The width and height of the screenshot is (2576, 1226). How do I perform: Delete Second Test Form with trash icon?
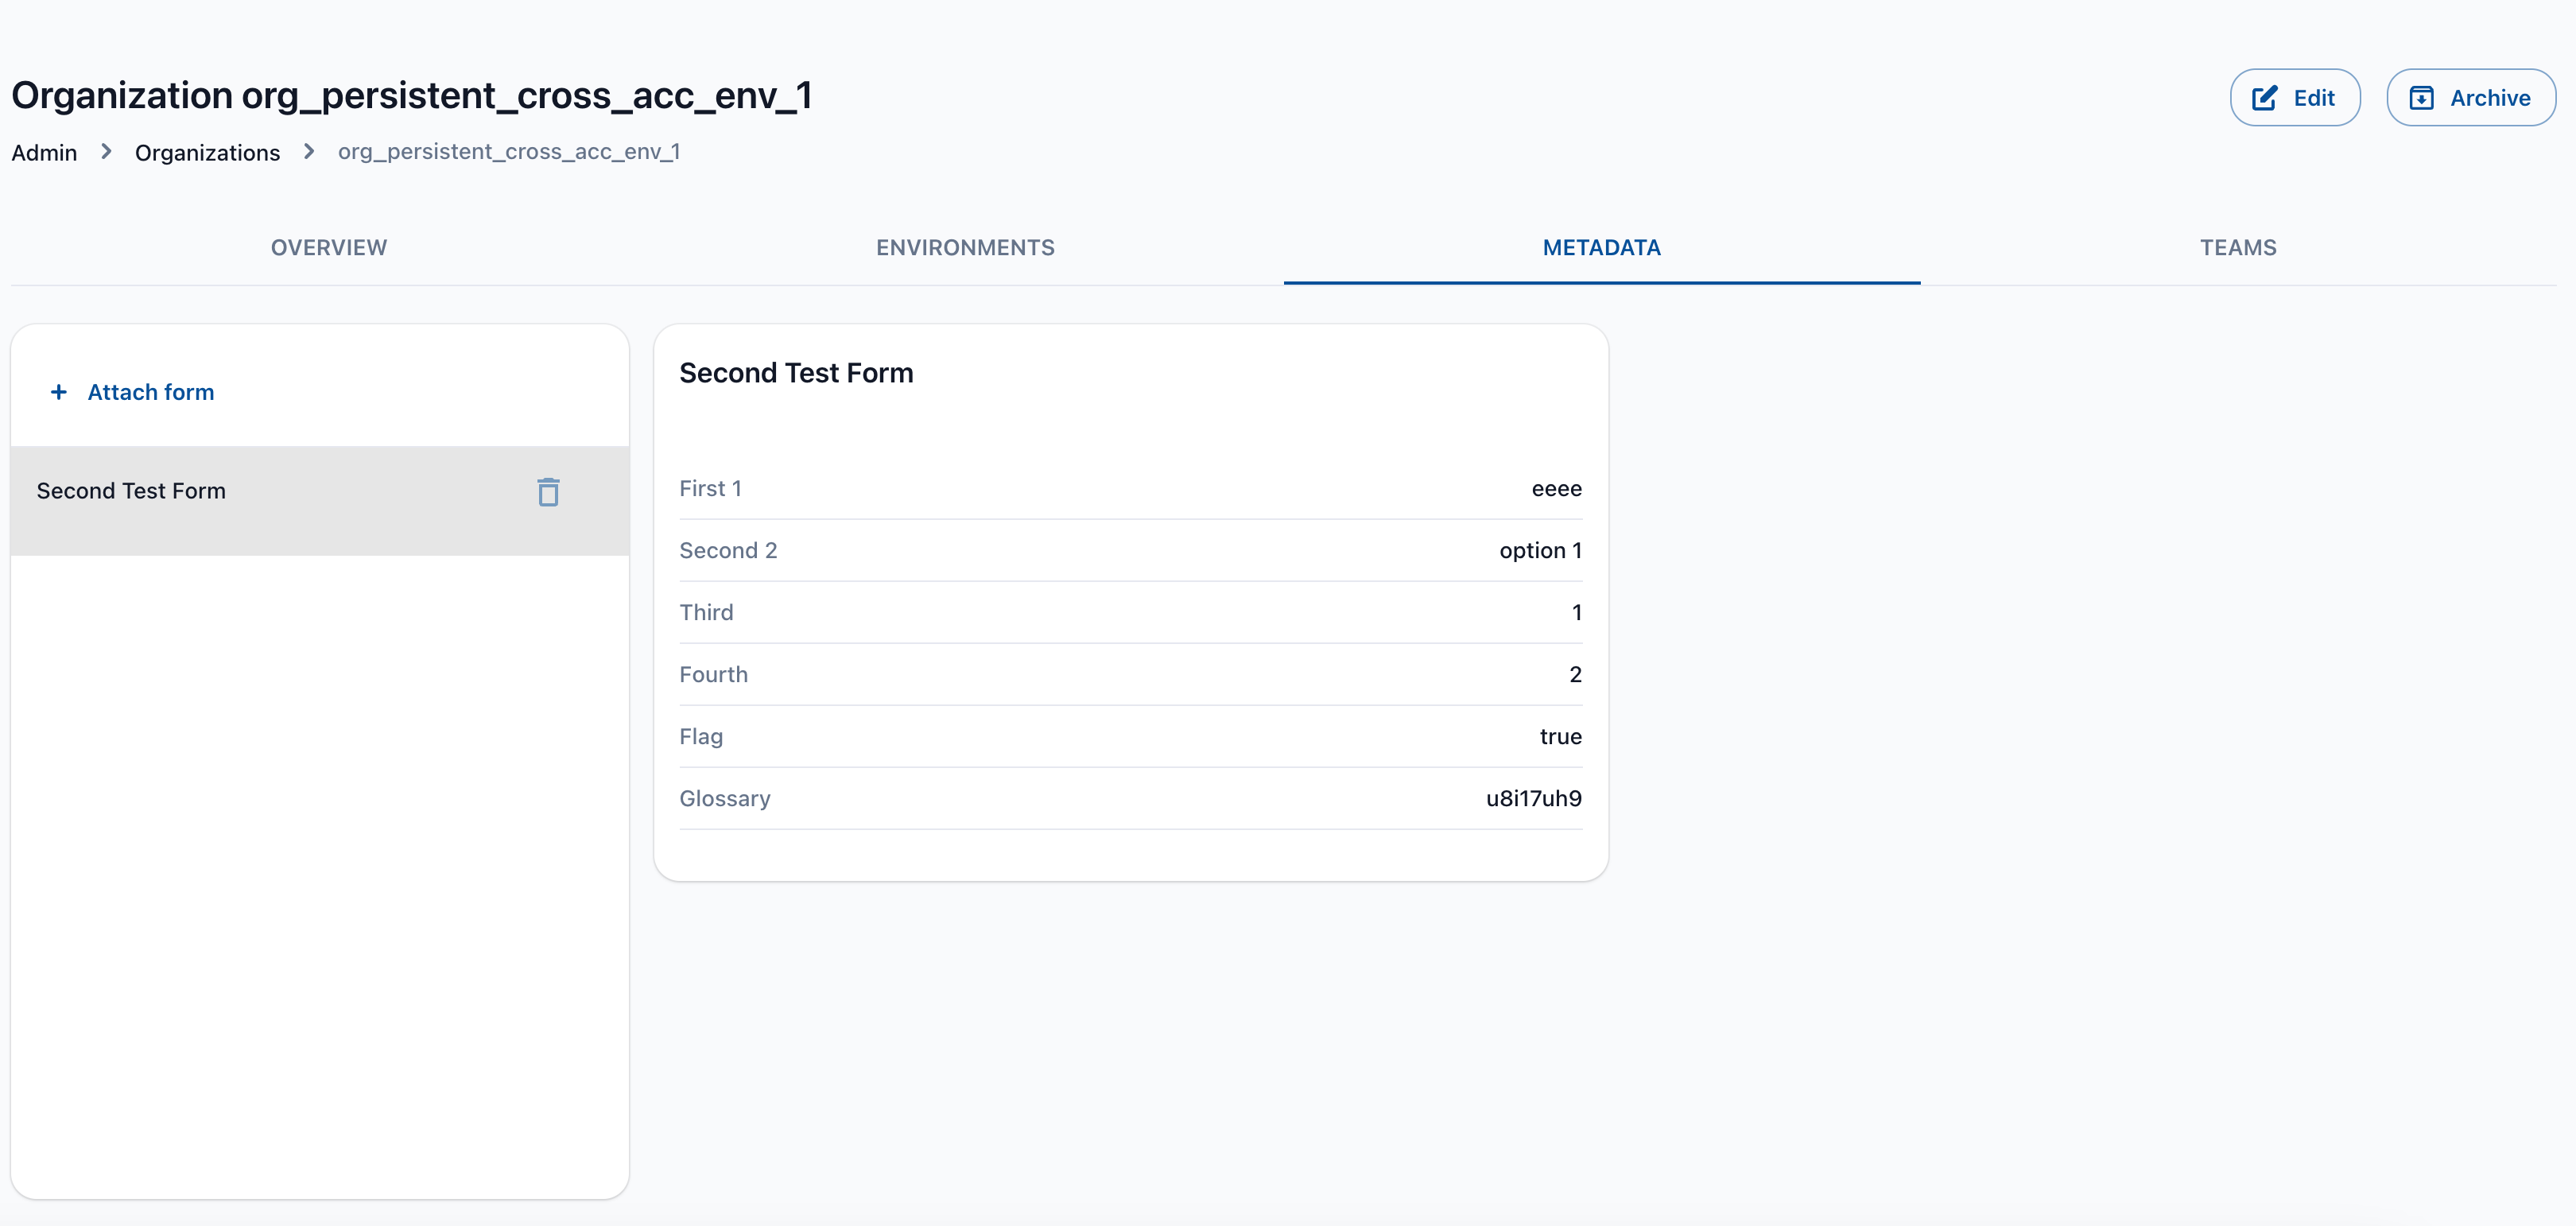pyautogui.click(x=548, y=492)
